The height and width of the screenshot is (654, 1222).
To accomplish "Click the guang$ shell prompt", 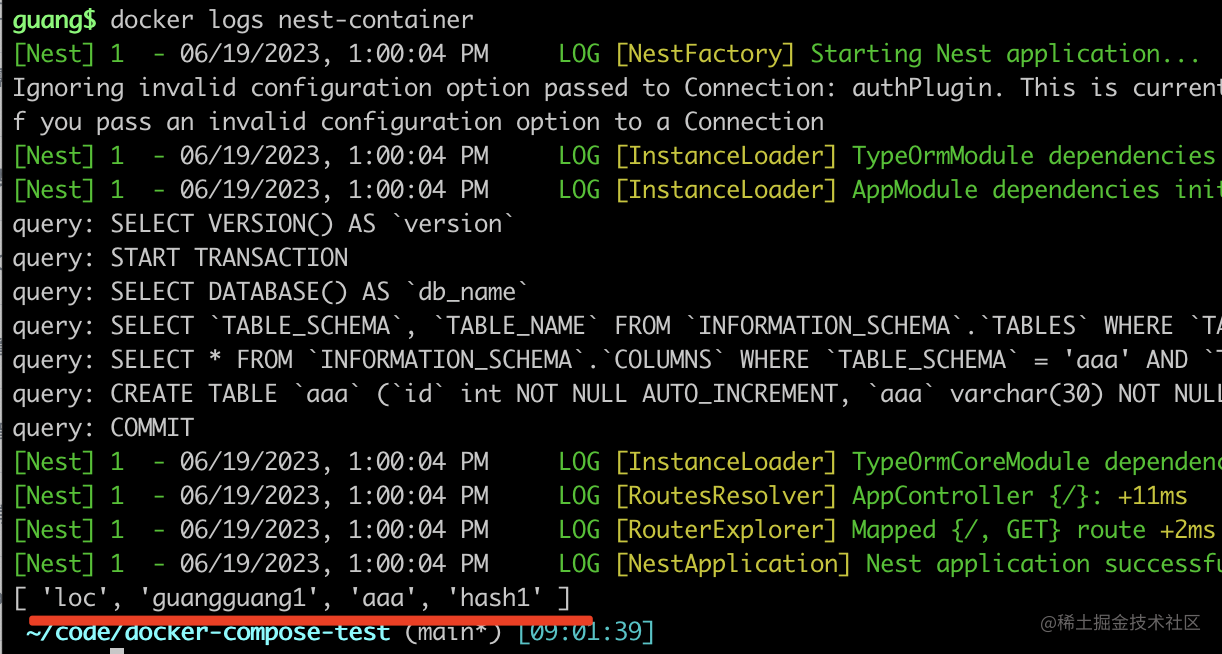I will (54, 19).
